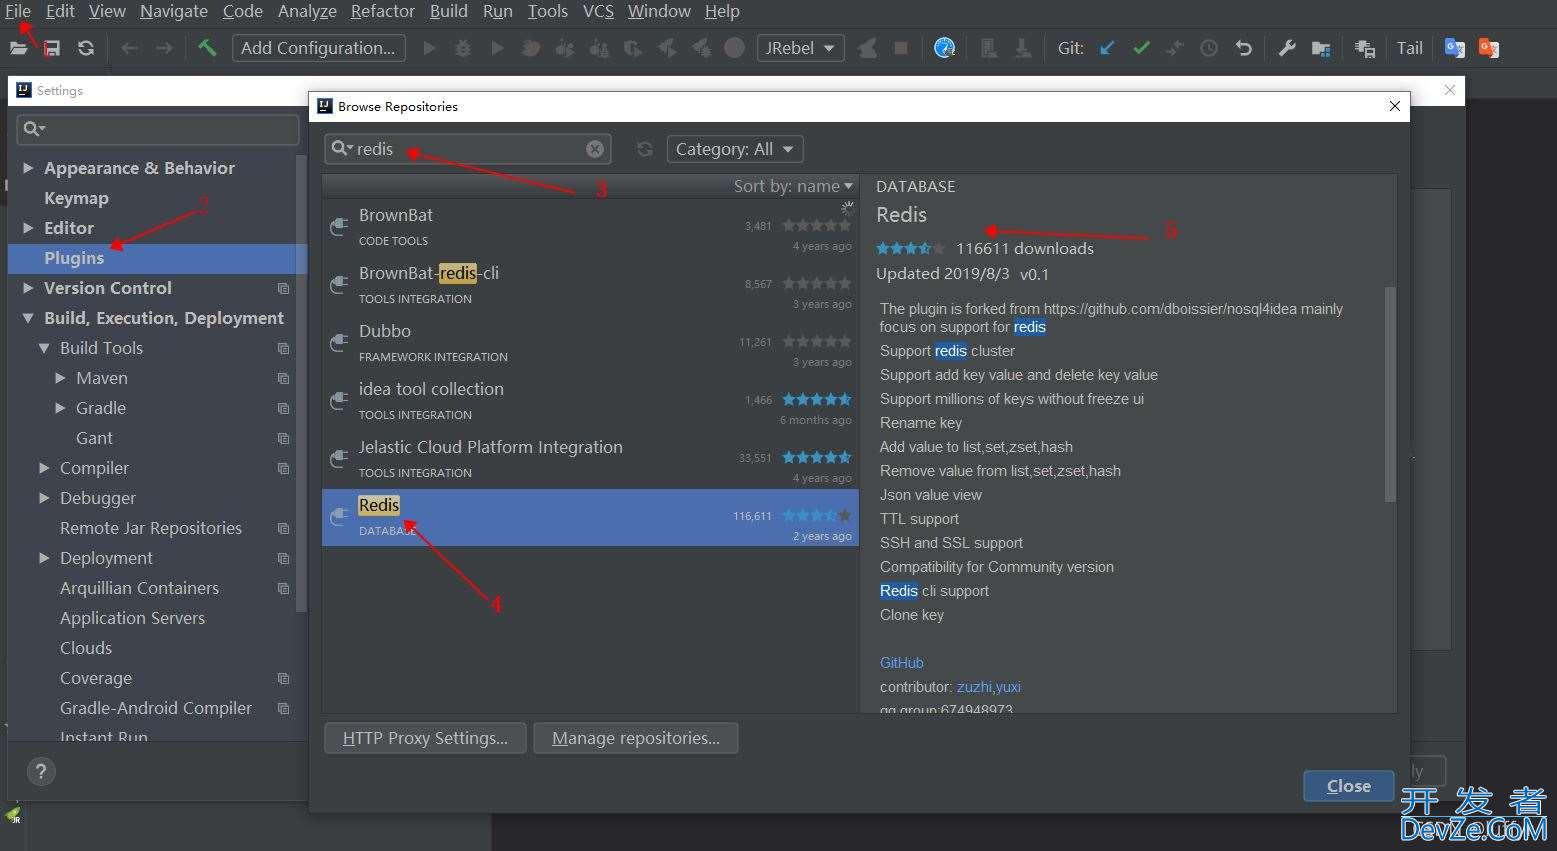The width and height of the screenshot is (1557, 851).
Task: Expand the Version Control node
Action: [x=28, y=288]
